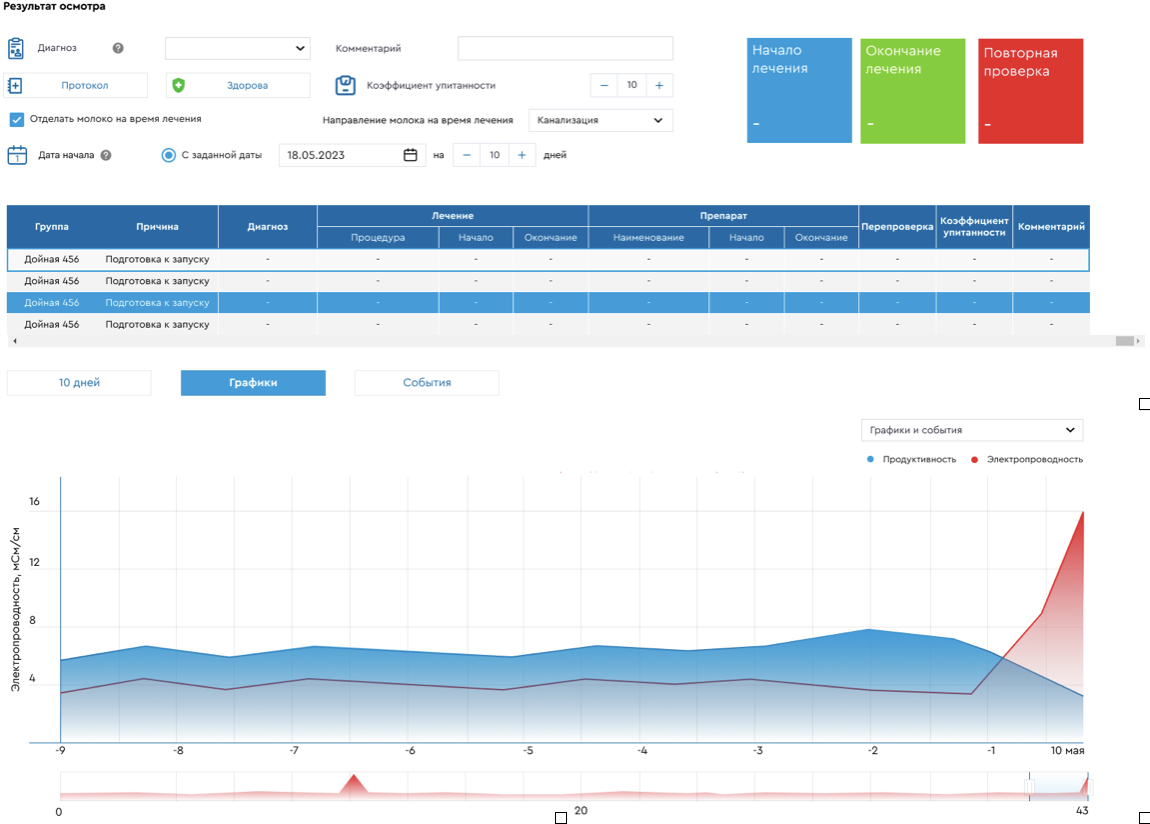Click the comment input field
Image resolution: width=1150 pixels, height=824 pixels.
point(565,48)
